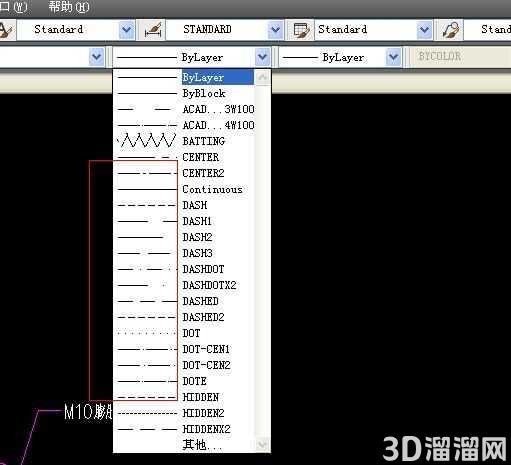Viewport: 511px width, 465px height.
Task: Select the HIDDEN2 linetype
Action: coord(184,413)
